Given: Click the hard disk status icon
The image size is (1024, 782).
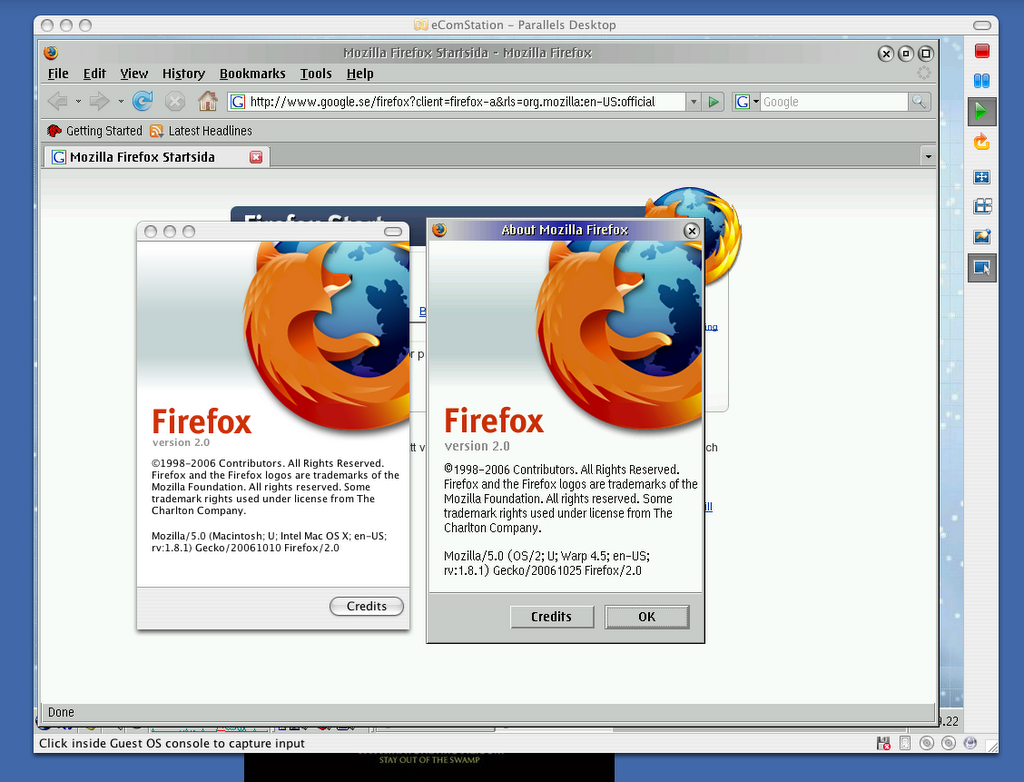Looking at the screenshot, I should pyautogui.click(x=905, y=743).
